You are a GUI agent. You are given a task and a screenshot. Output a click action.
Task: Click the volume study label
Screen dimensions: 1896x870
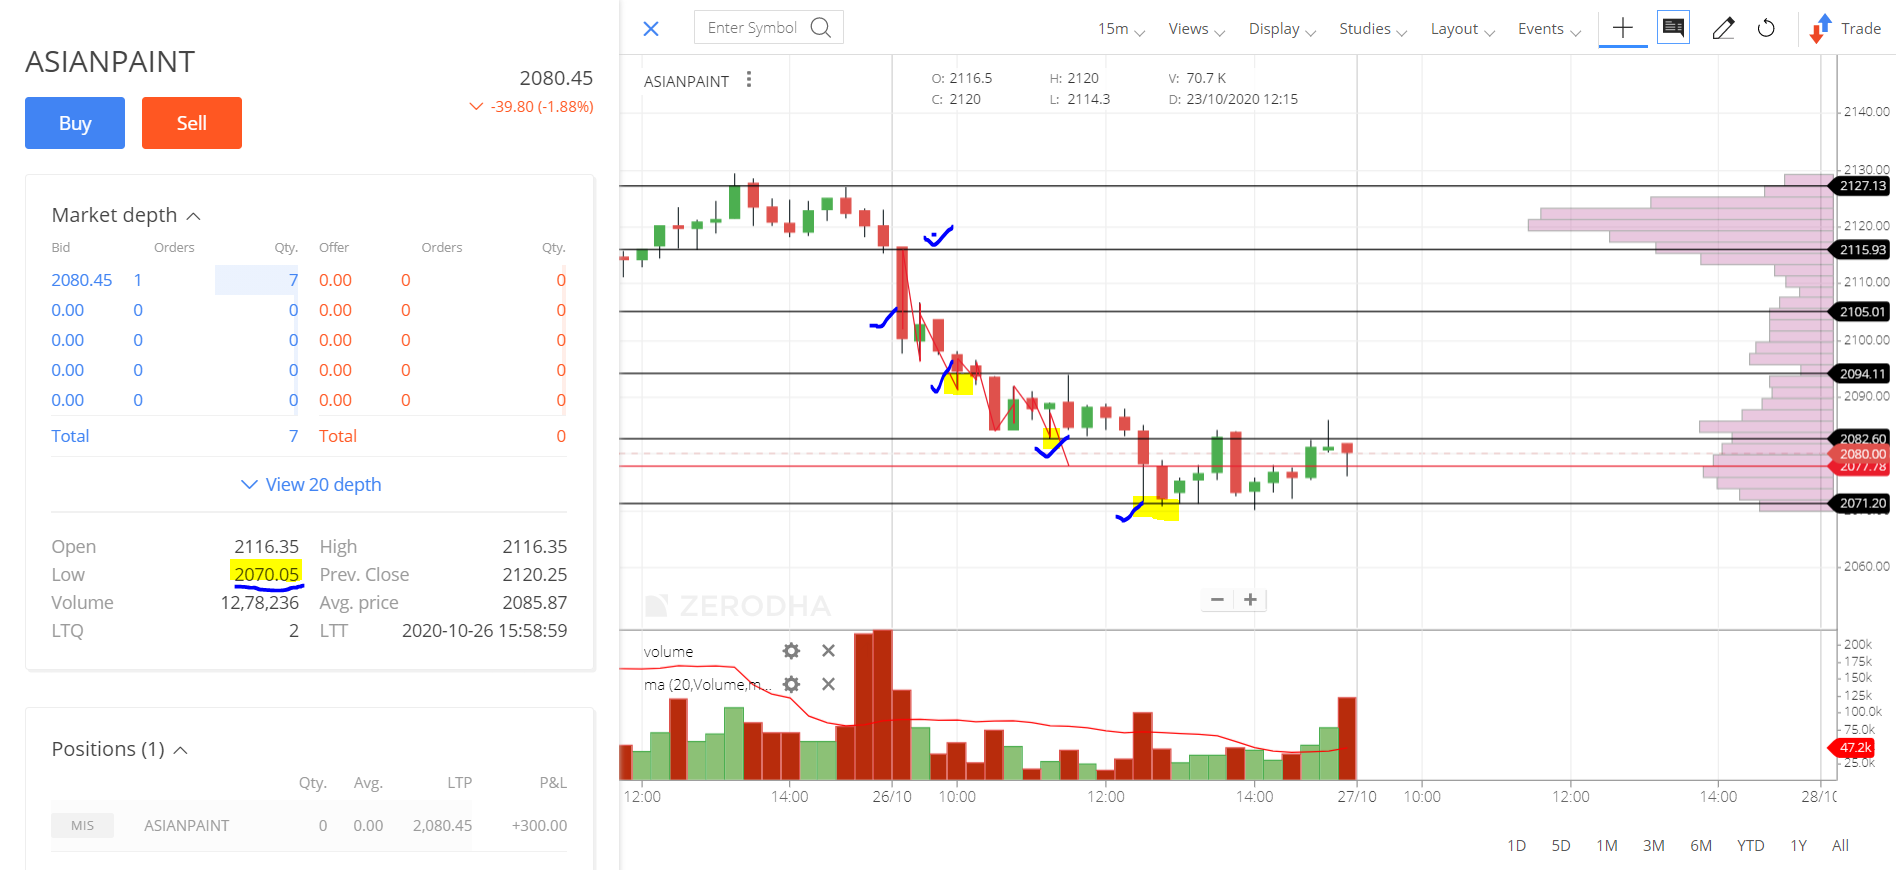point(668,652)
